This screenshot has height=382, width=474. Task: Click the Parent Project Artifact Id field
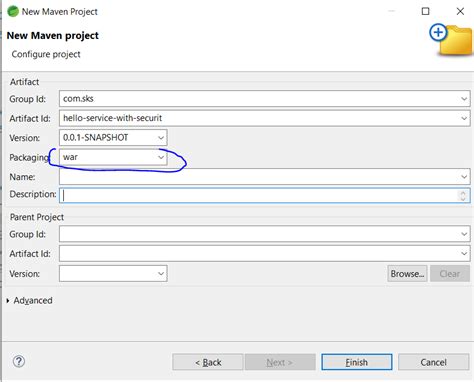265,254
